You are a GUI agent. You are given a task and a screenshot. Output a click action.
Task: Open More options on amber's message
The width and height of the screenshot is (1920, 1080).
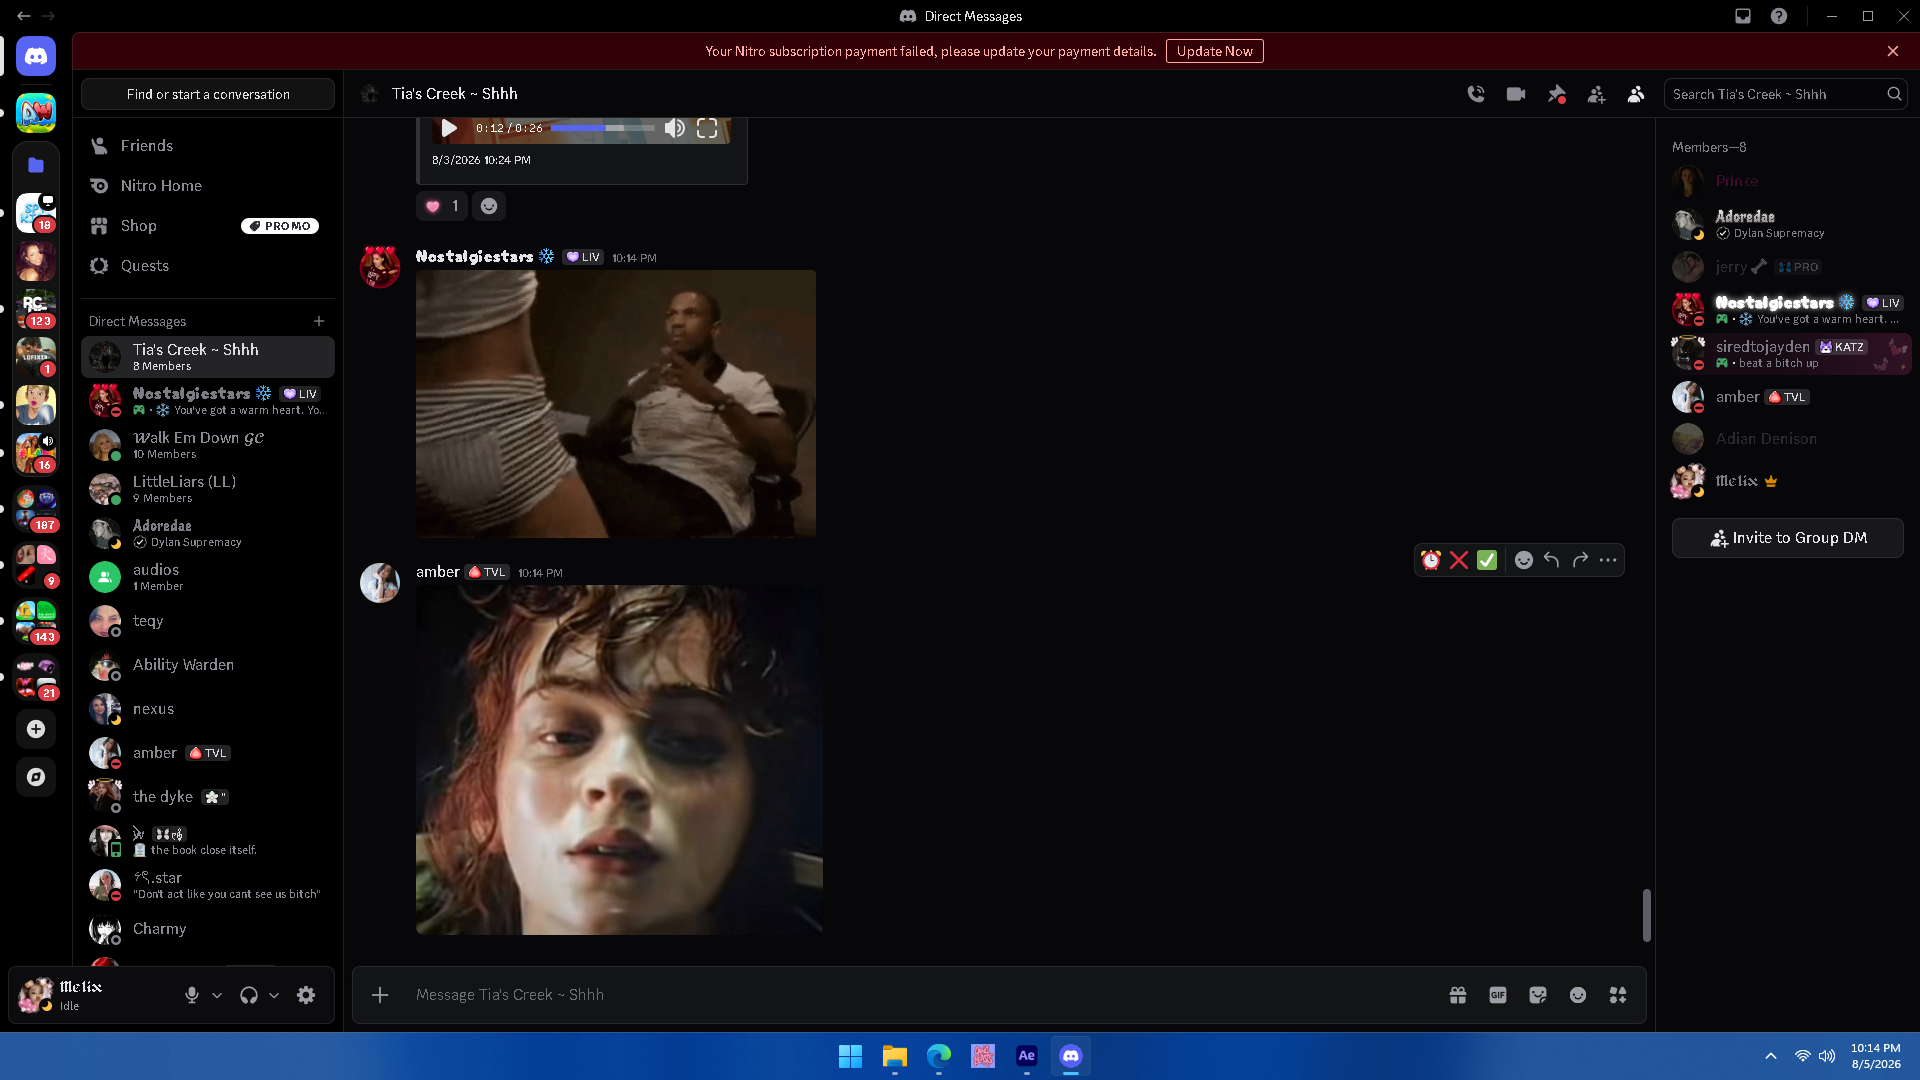point(1608,560)
